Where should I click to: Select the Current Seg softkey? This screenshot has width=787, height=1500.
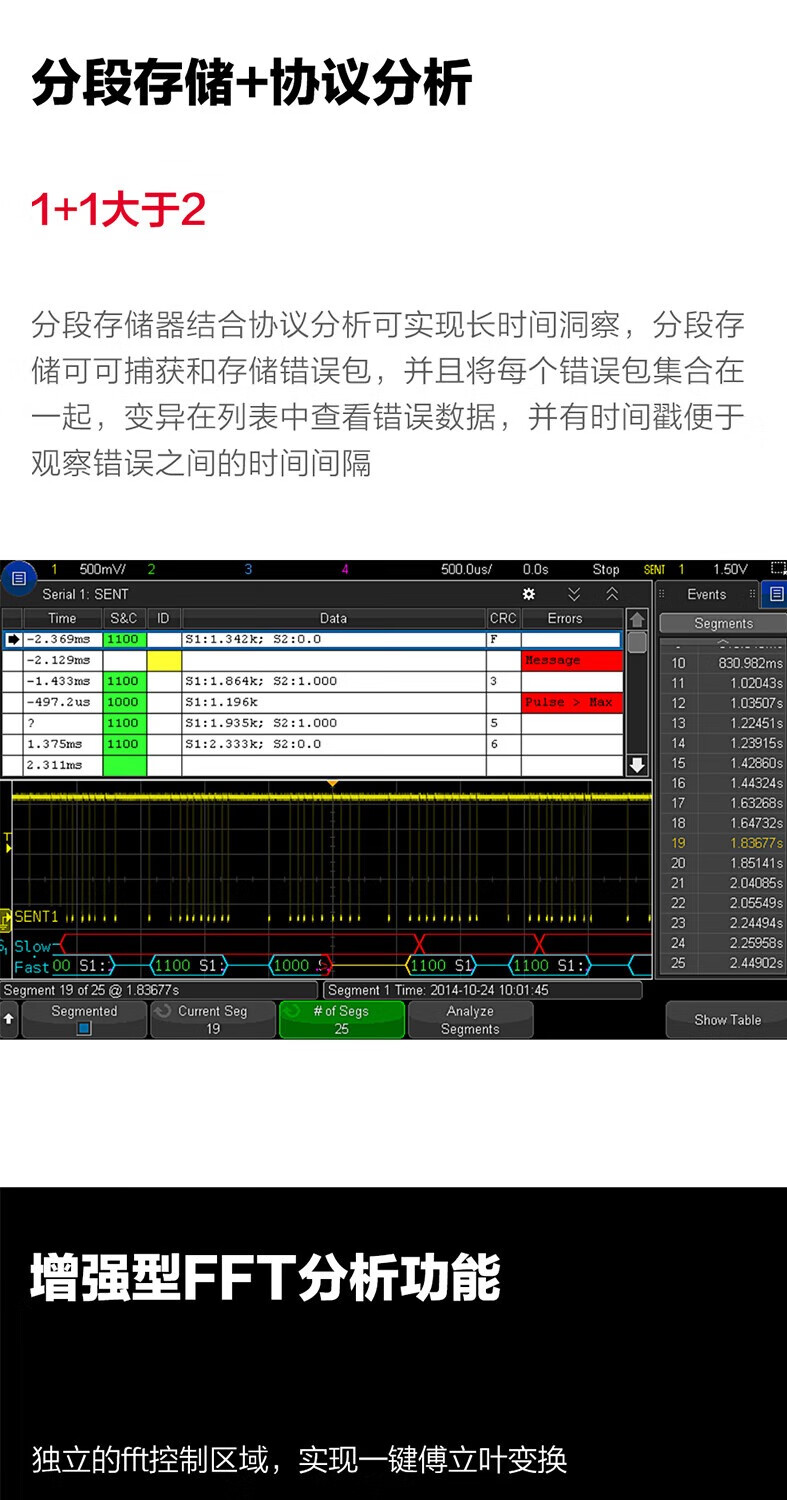[212, 1020]
